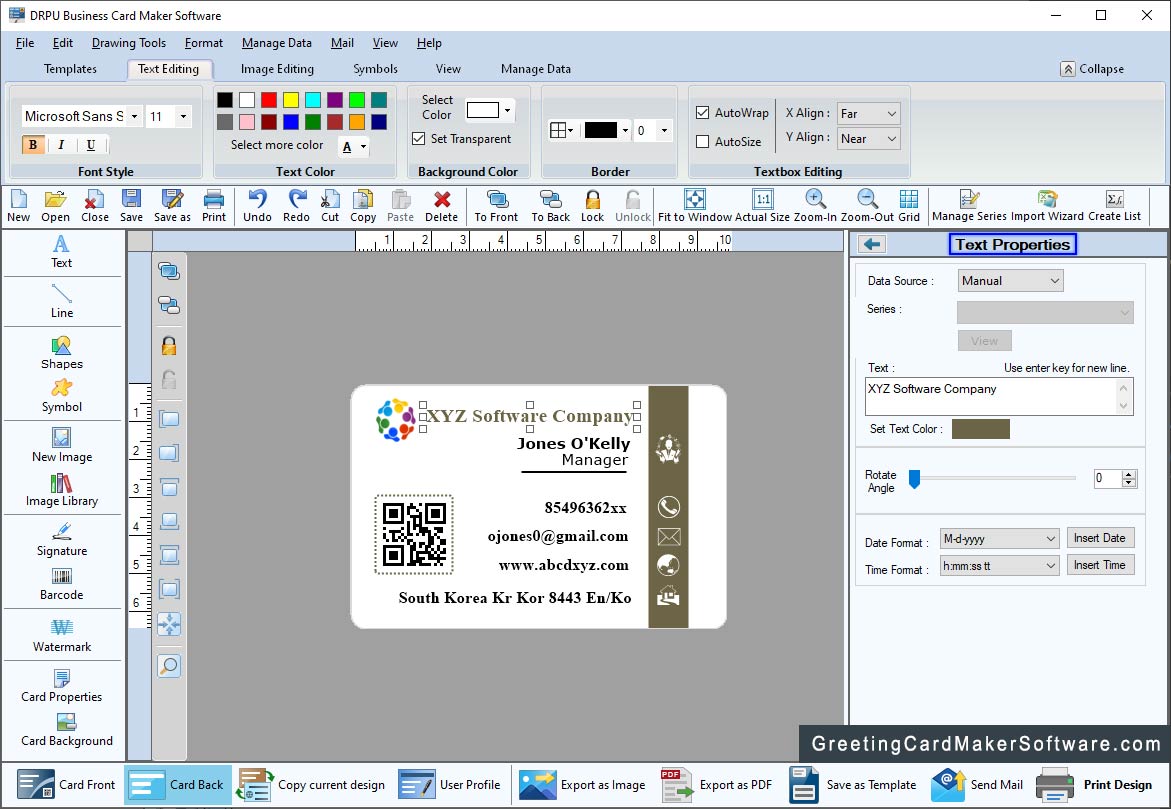
Task: Pick the red text color swatch
Action: click(x=269, y=100)
